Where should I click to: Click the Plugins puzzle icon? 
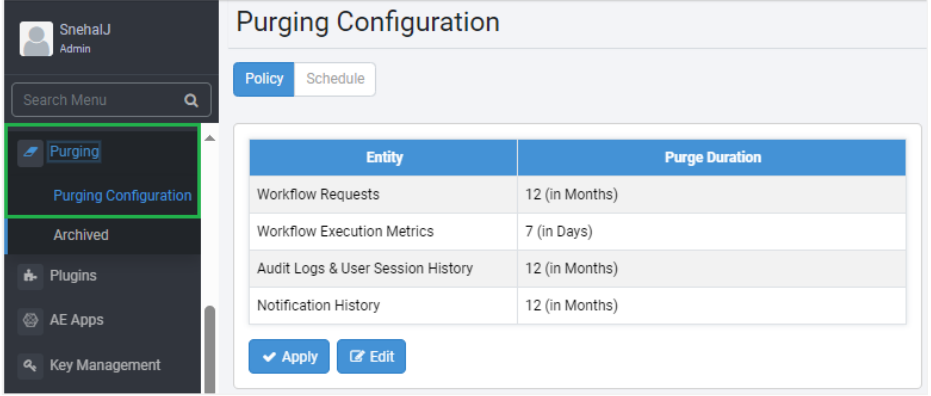(x=30, y=276)
